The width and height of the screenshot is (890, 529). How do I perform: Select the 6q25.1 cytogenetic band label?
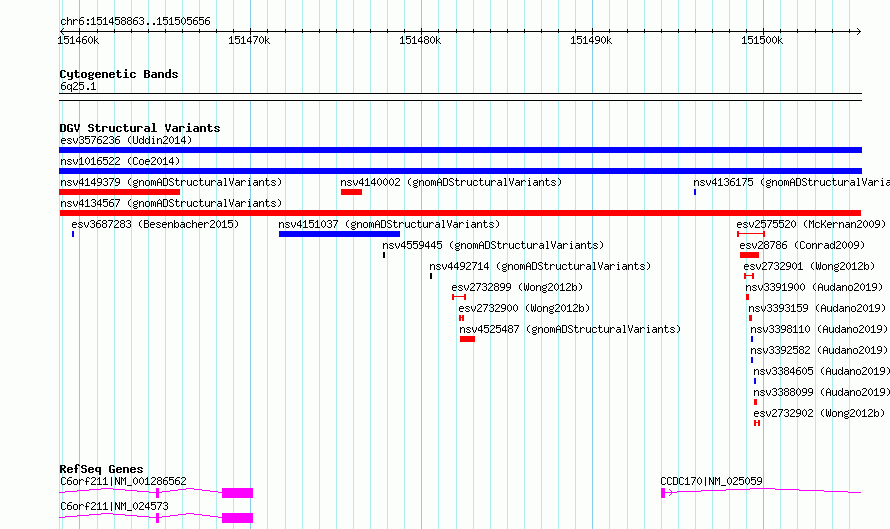click(x=78, y=86)
